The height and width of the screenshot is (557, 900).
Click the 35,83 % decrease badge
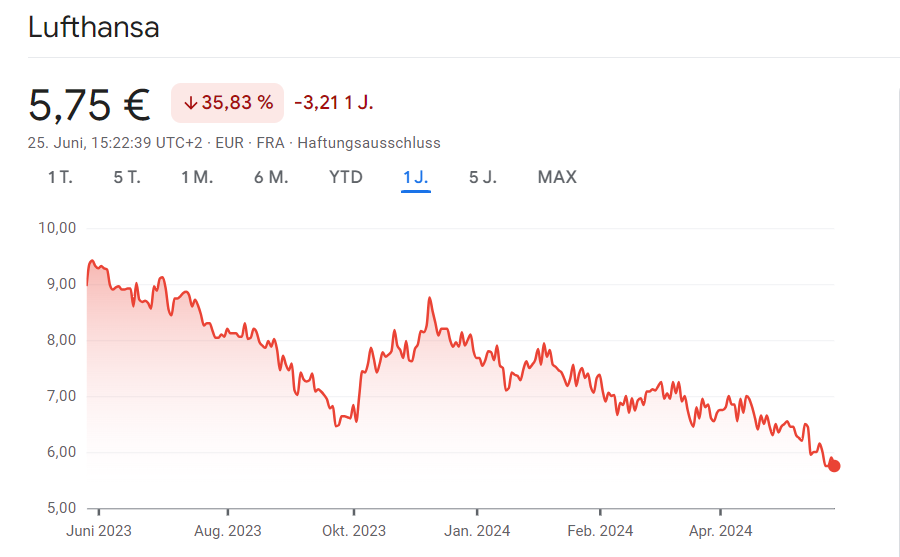pyautogui.click(x=227, y=103)
